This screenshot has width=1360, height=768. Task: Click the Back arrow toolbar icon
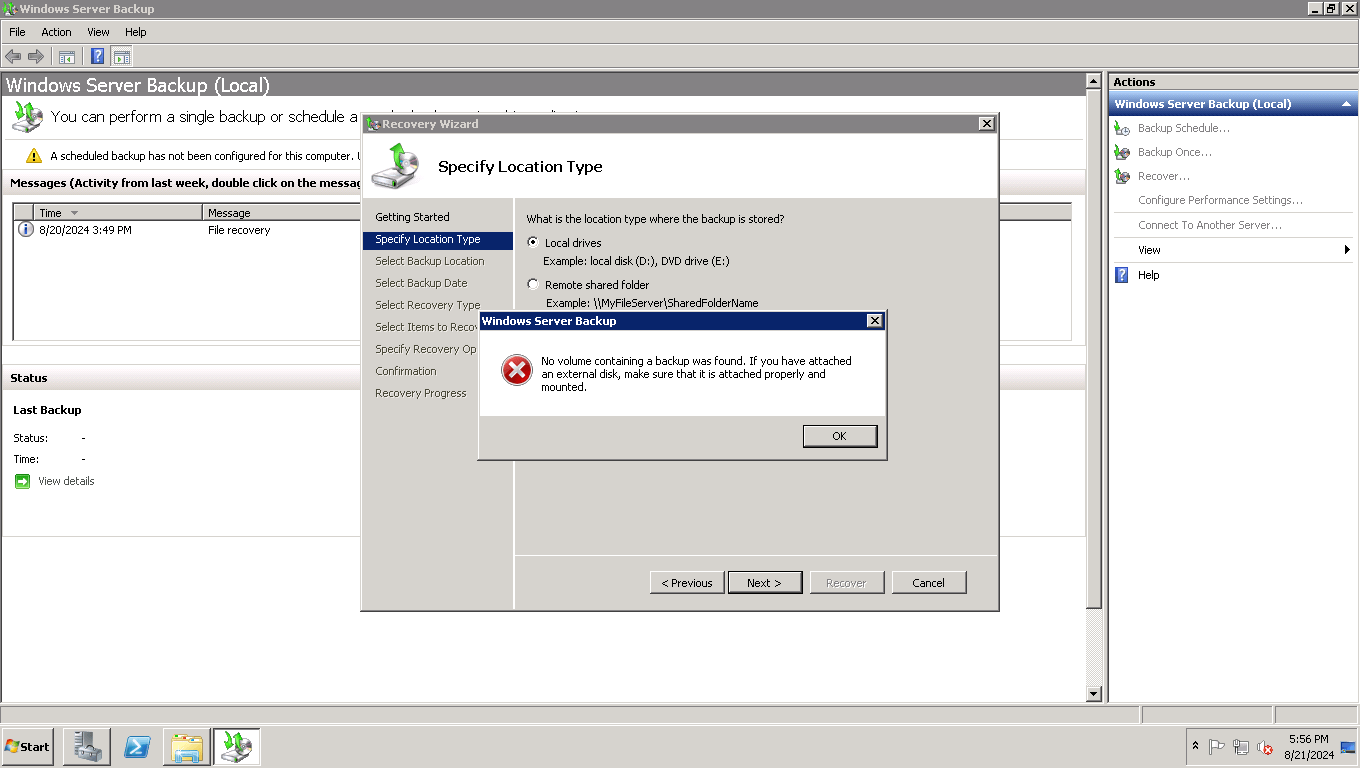(13, 57)
